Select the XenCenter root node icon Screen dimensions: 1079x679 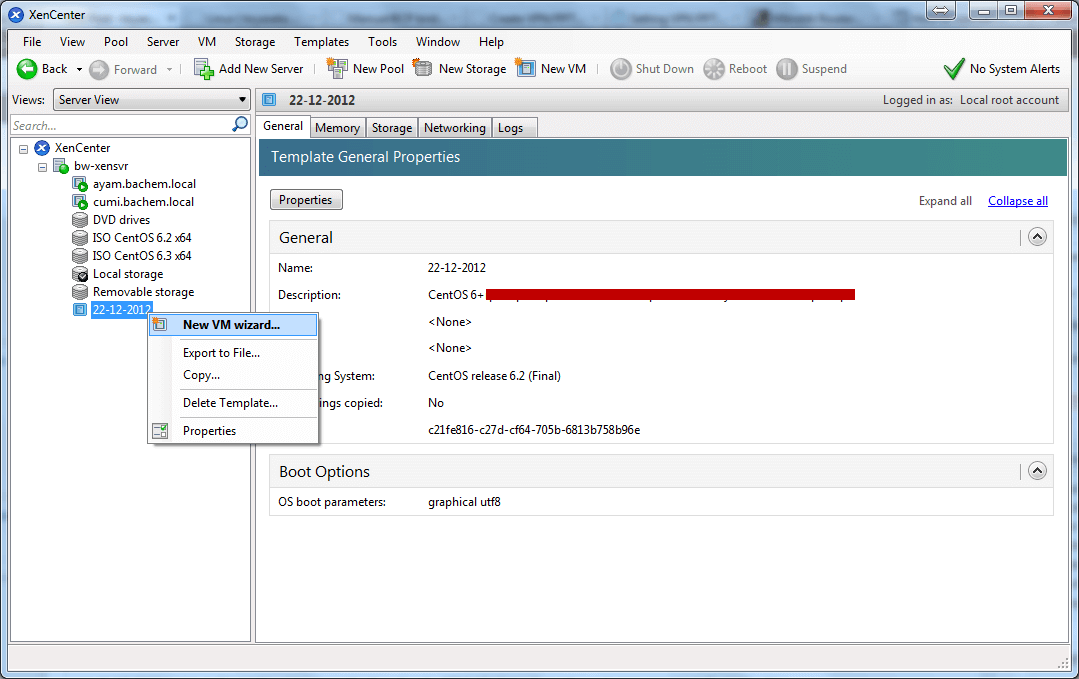point(42,148)
